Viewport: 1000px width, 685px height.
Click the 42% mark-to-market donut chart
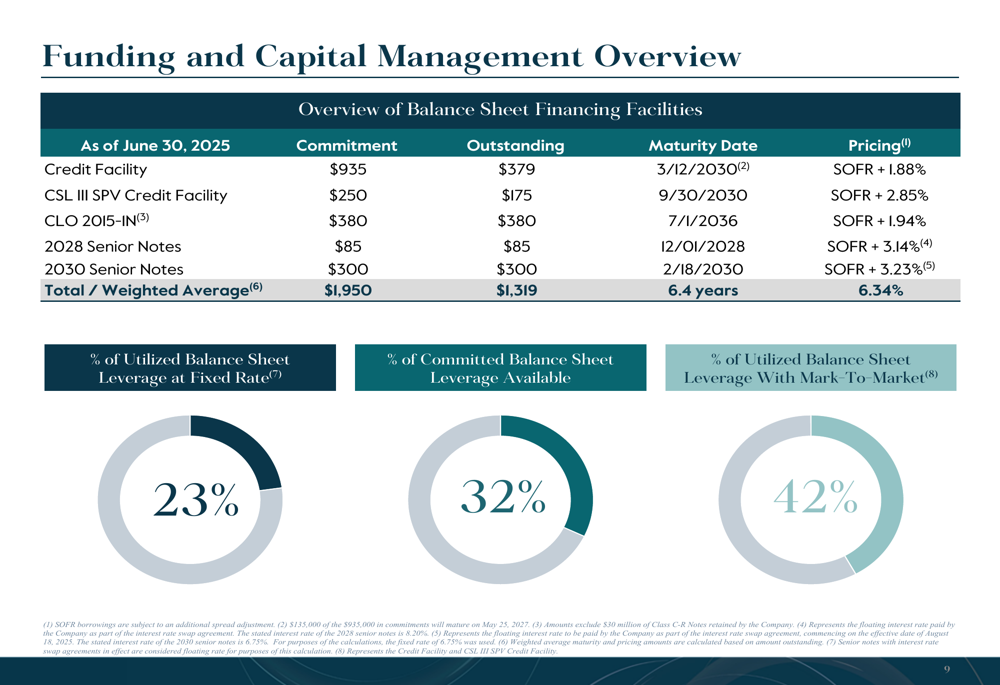tap(811, 499)
